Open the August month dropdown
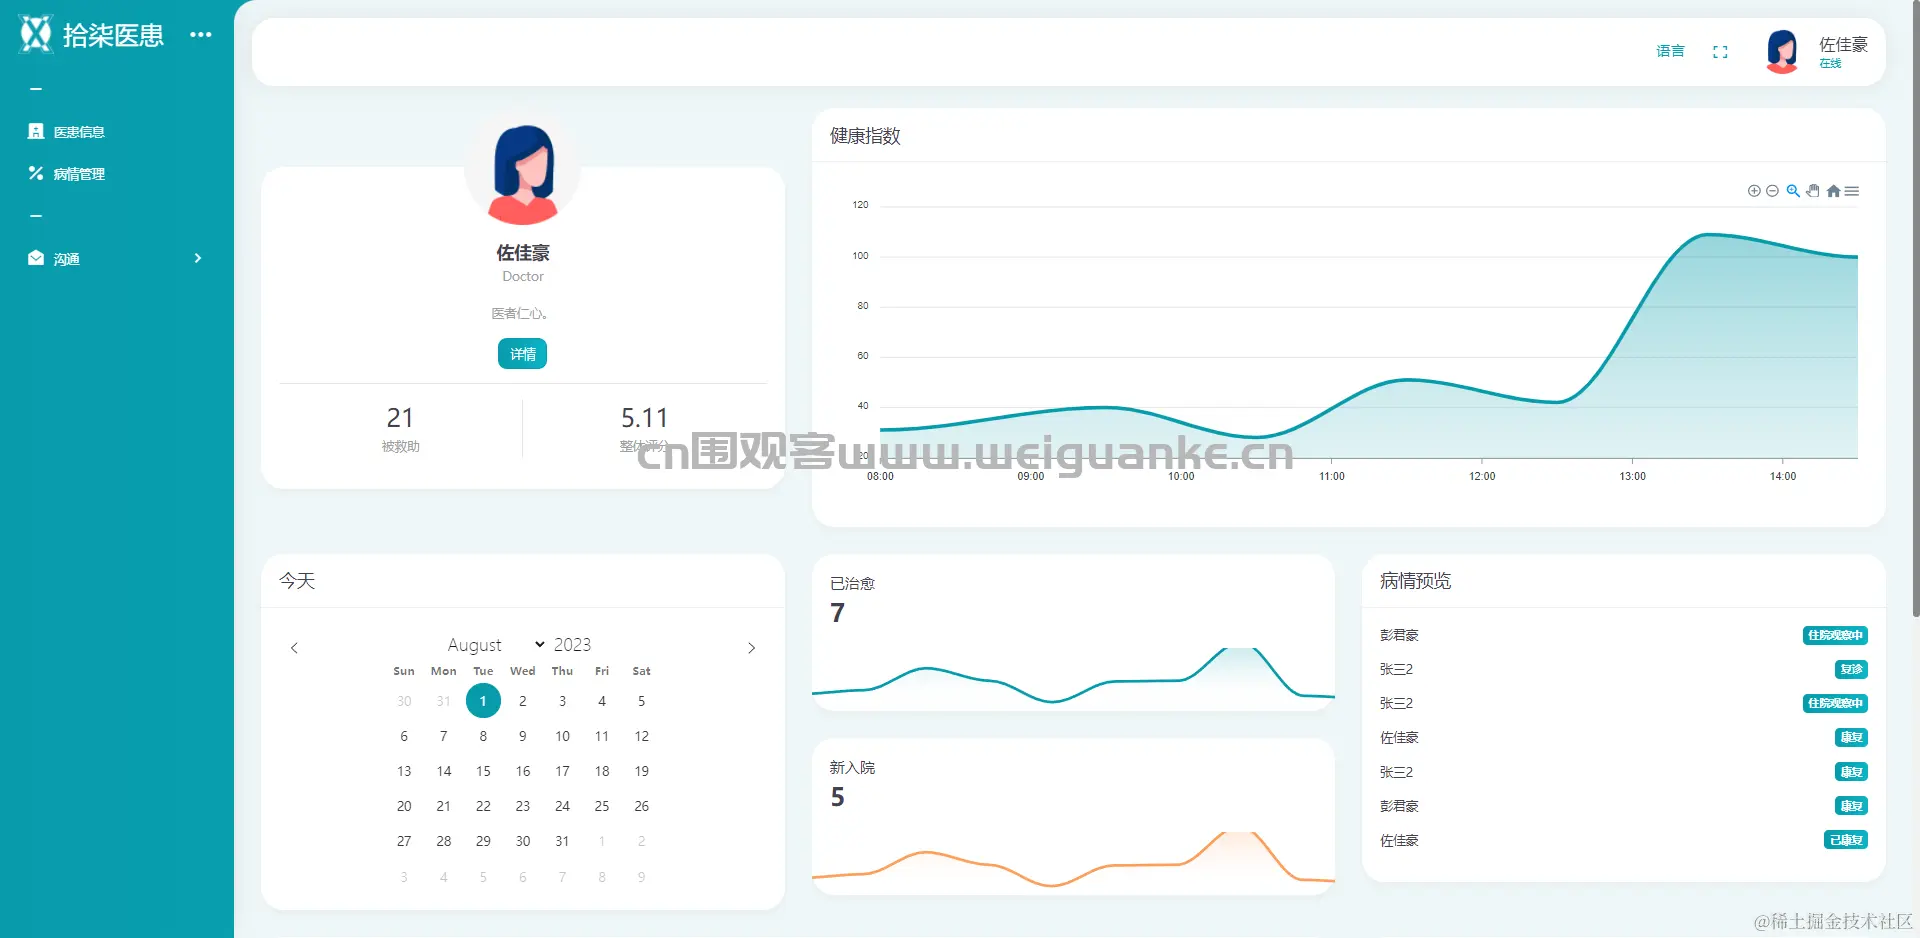 point(496,645)
